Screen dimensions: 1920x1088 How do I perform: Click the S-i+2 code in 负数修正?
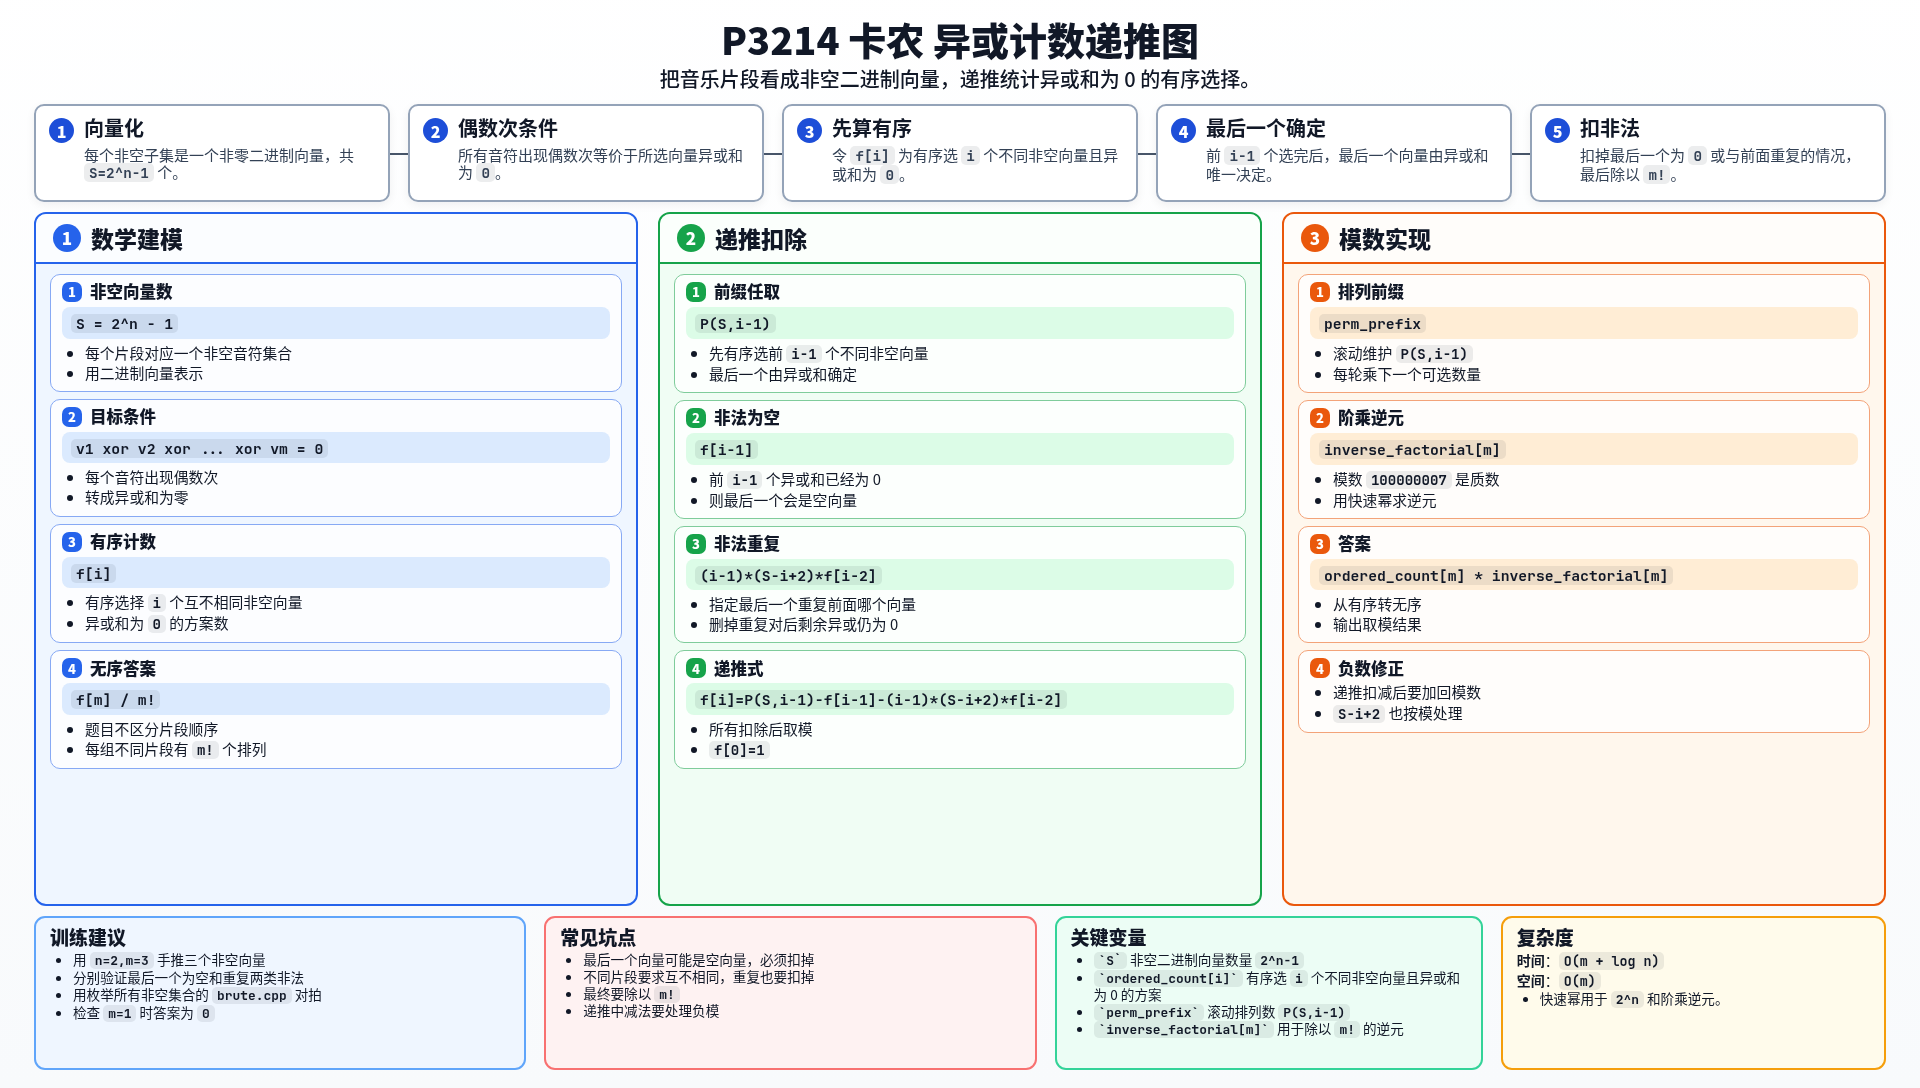point(1359,715)
